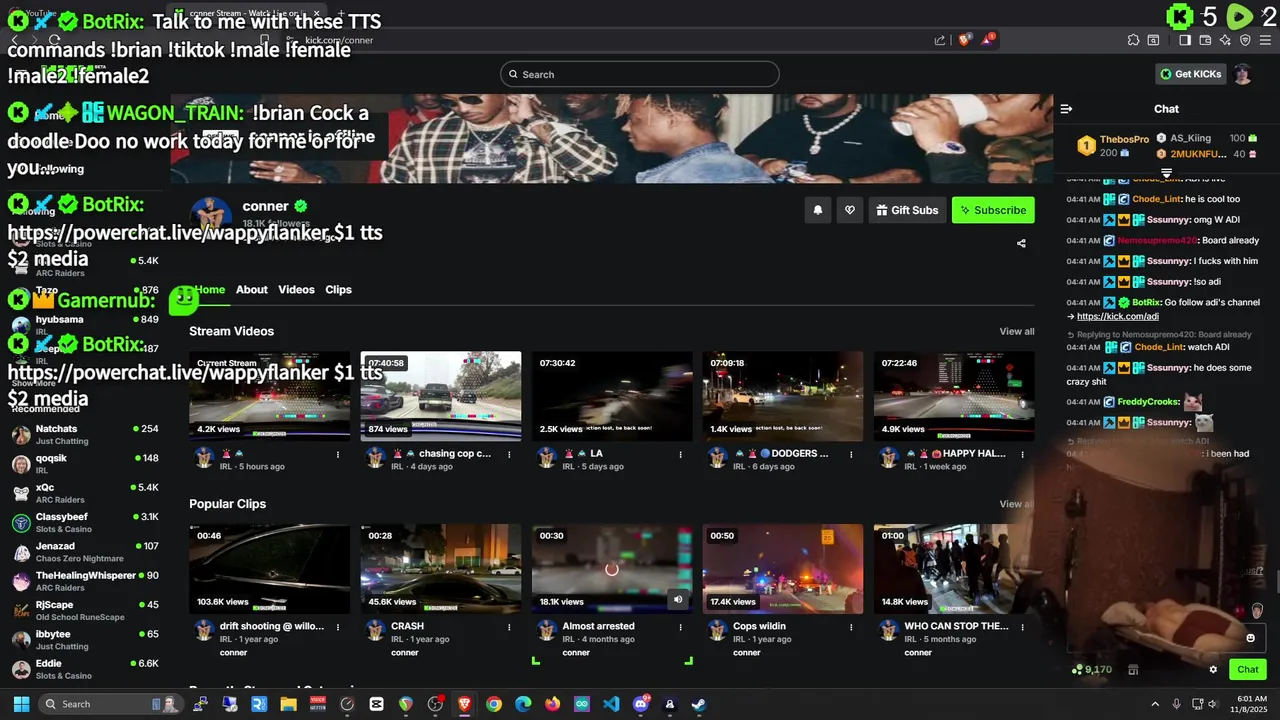Click the Get KICKs button
Image resolution: width=1280 pixels, height=720 pixels.
[x=1190, y=74]
